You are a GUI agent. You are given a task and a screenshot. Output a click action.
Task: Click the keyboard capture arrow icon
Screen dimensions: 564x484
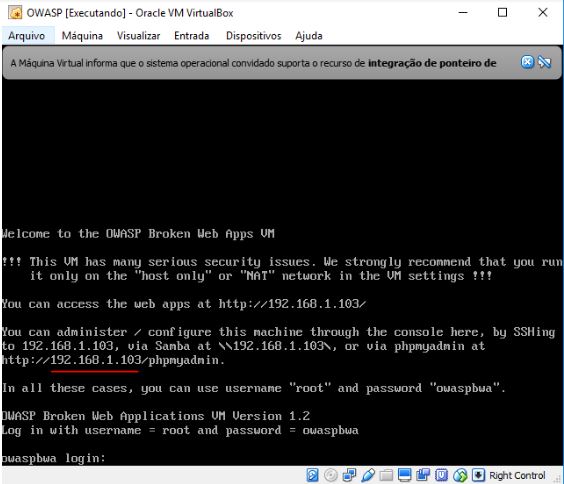click(x=478, y=475)
